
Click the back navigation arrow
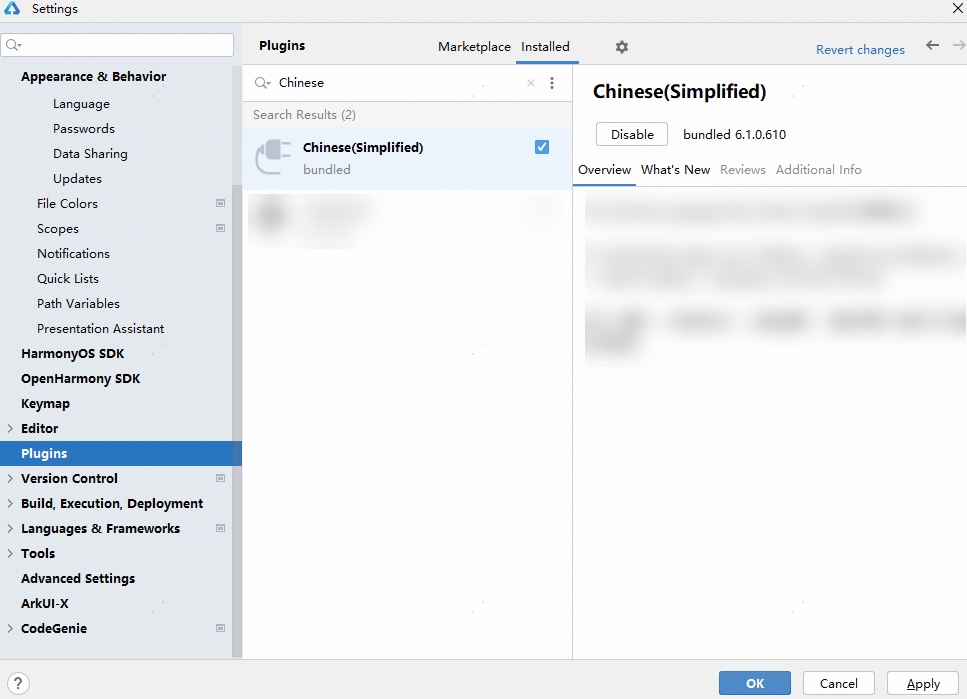(932, 46)
